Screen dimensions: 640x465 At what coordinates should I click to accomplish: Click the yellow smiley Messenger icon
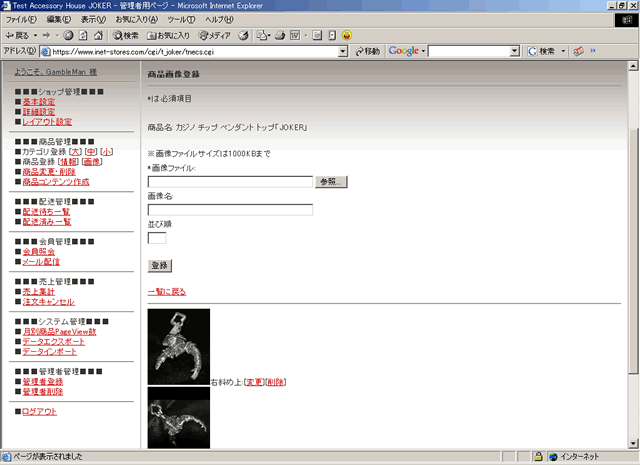(x=346, y=35)
